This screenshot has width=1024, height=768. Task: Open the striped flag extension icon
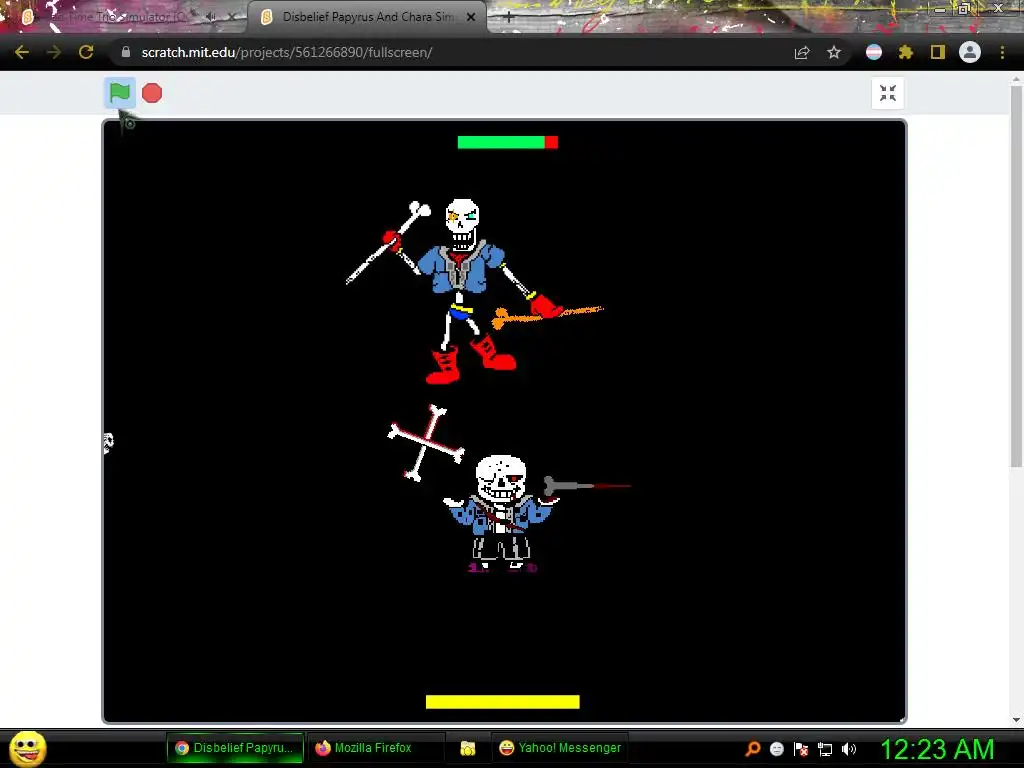pos(874,53)
